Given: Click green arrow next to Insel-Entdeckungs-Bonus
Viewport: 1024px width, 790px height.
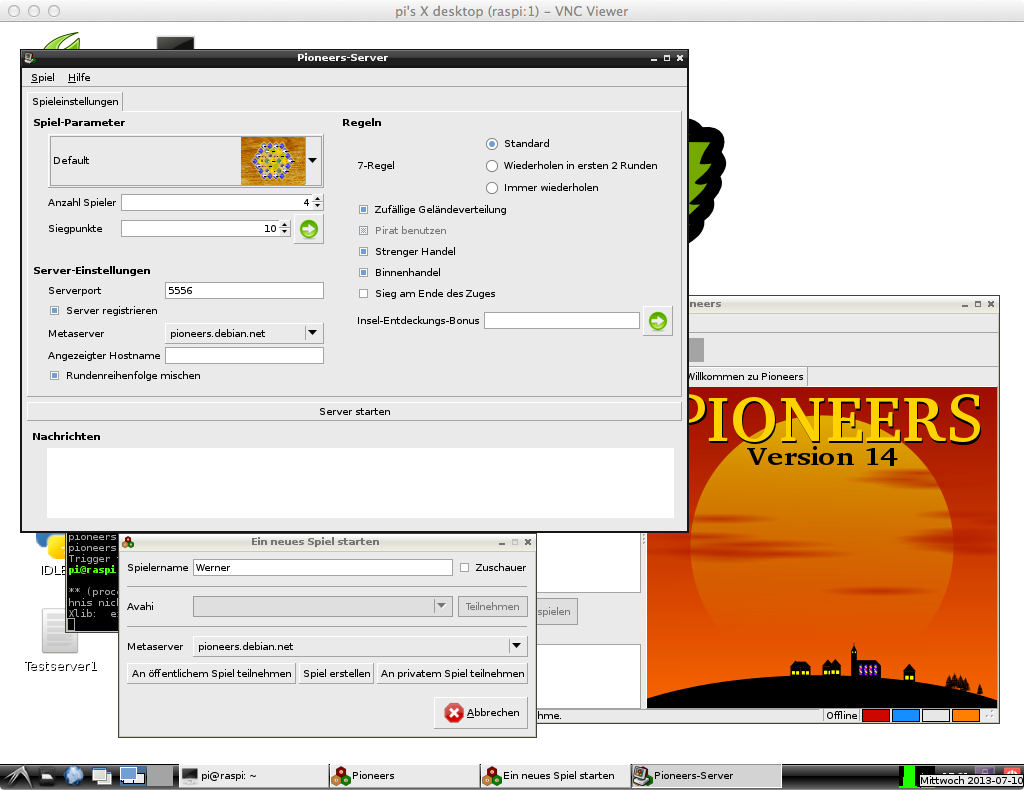Looking at the screenshot, I should [x=658, y=321].
